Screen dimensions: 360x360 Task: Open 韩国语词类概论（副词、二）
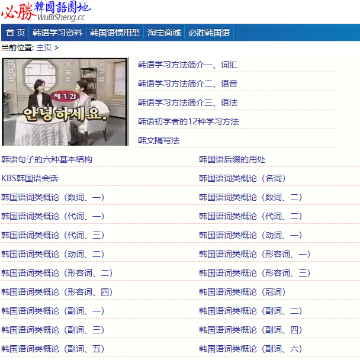[x=251, y=312]
